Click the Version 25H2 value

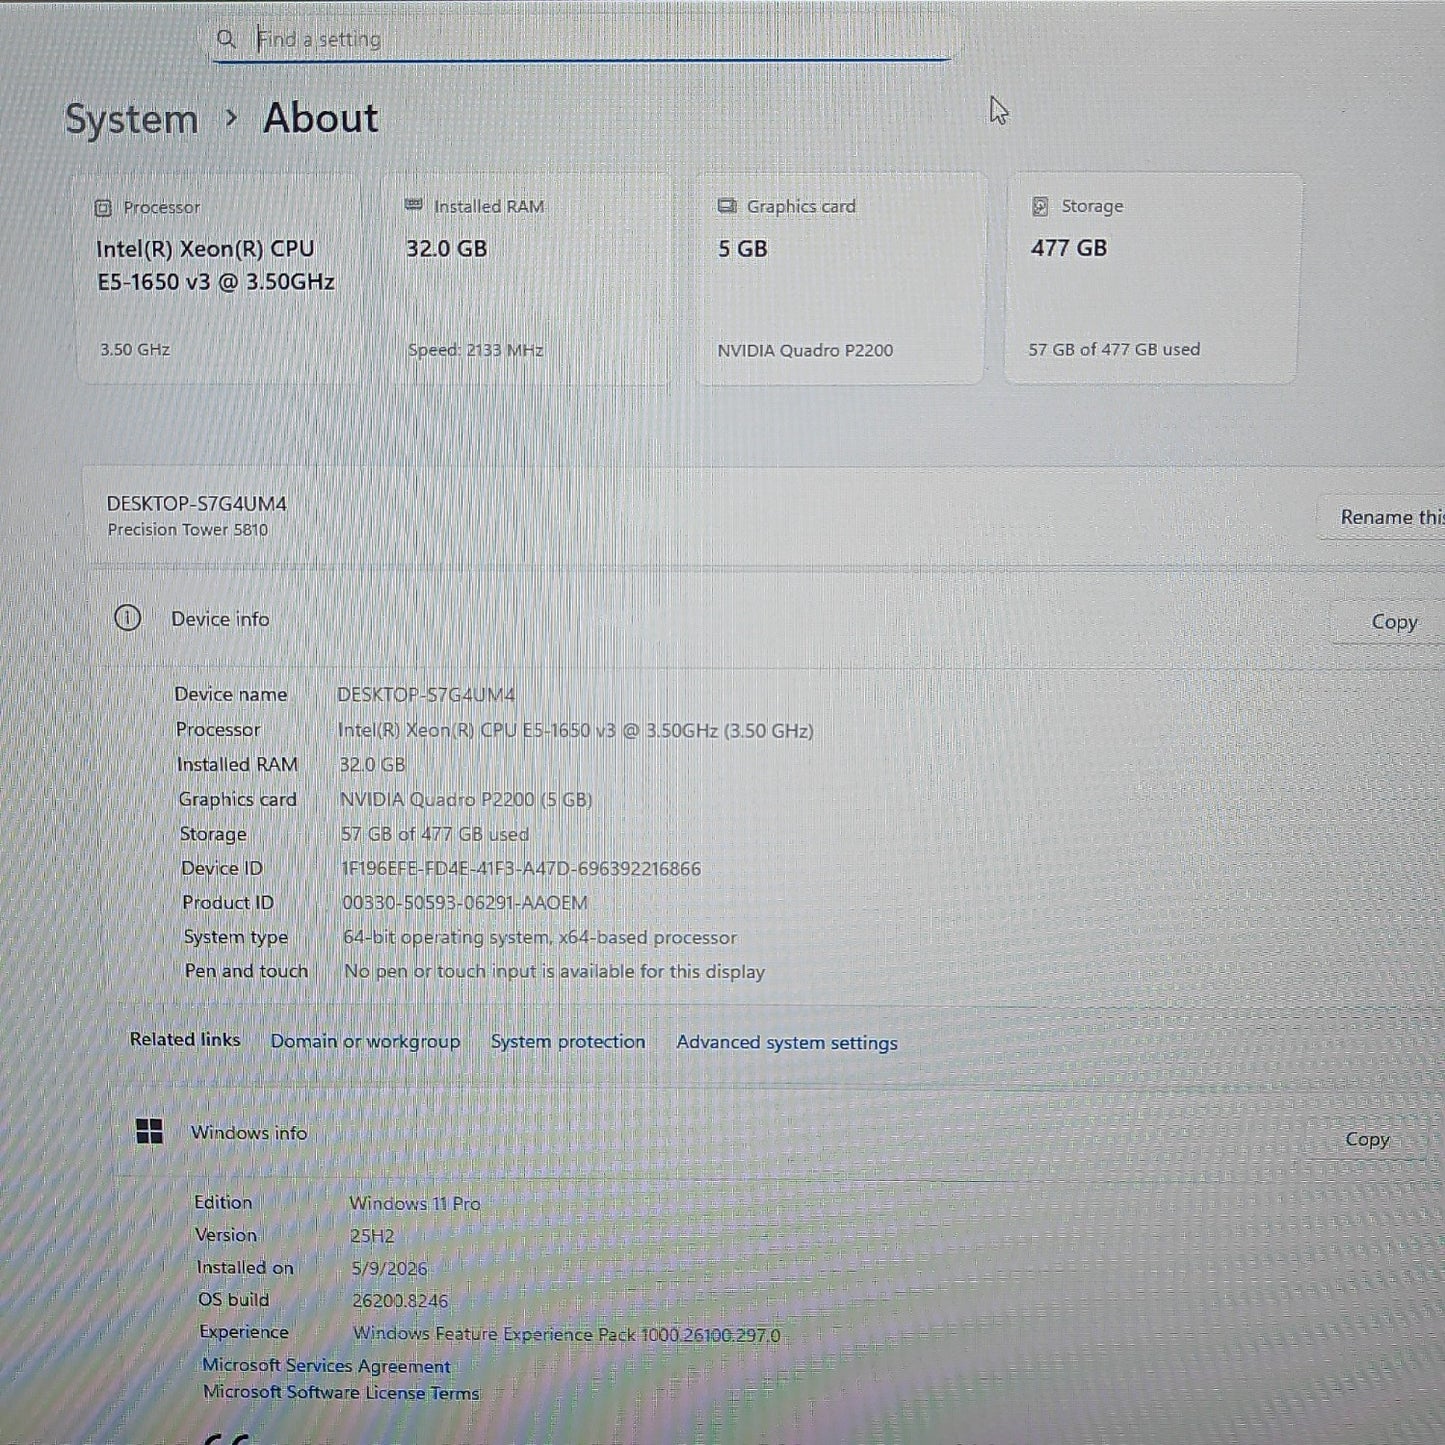click(x=372, y=1236)
